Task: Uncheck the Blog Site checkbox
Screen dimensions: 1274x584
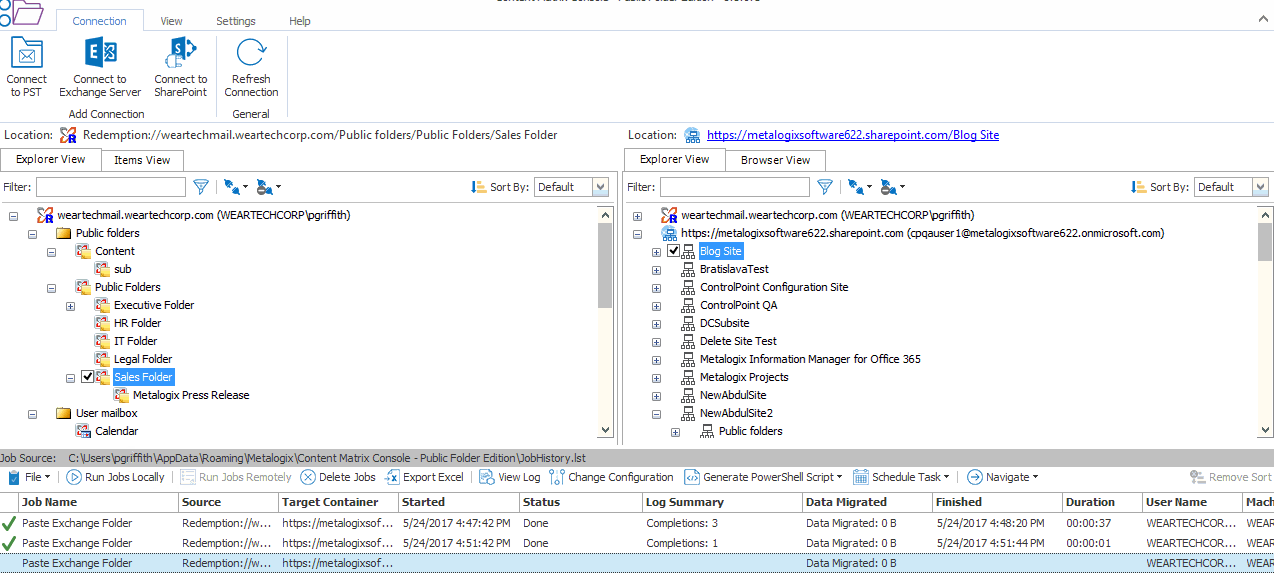Action: click(674, 251)
